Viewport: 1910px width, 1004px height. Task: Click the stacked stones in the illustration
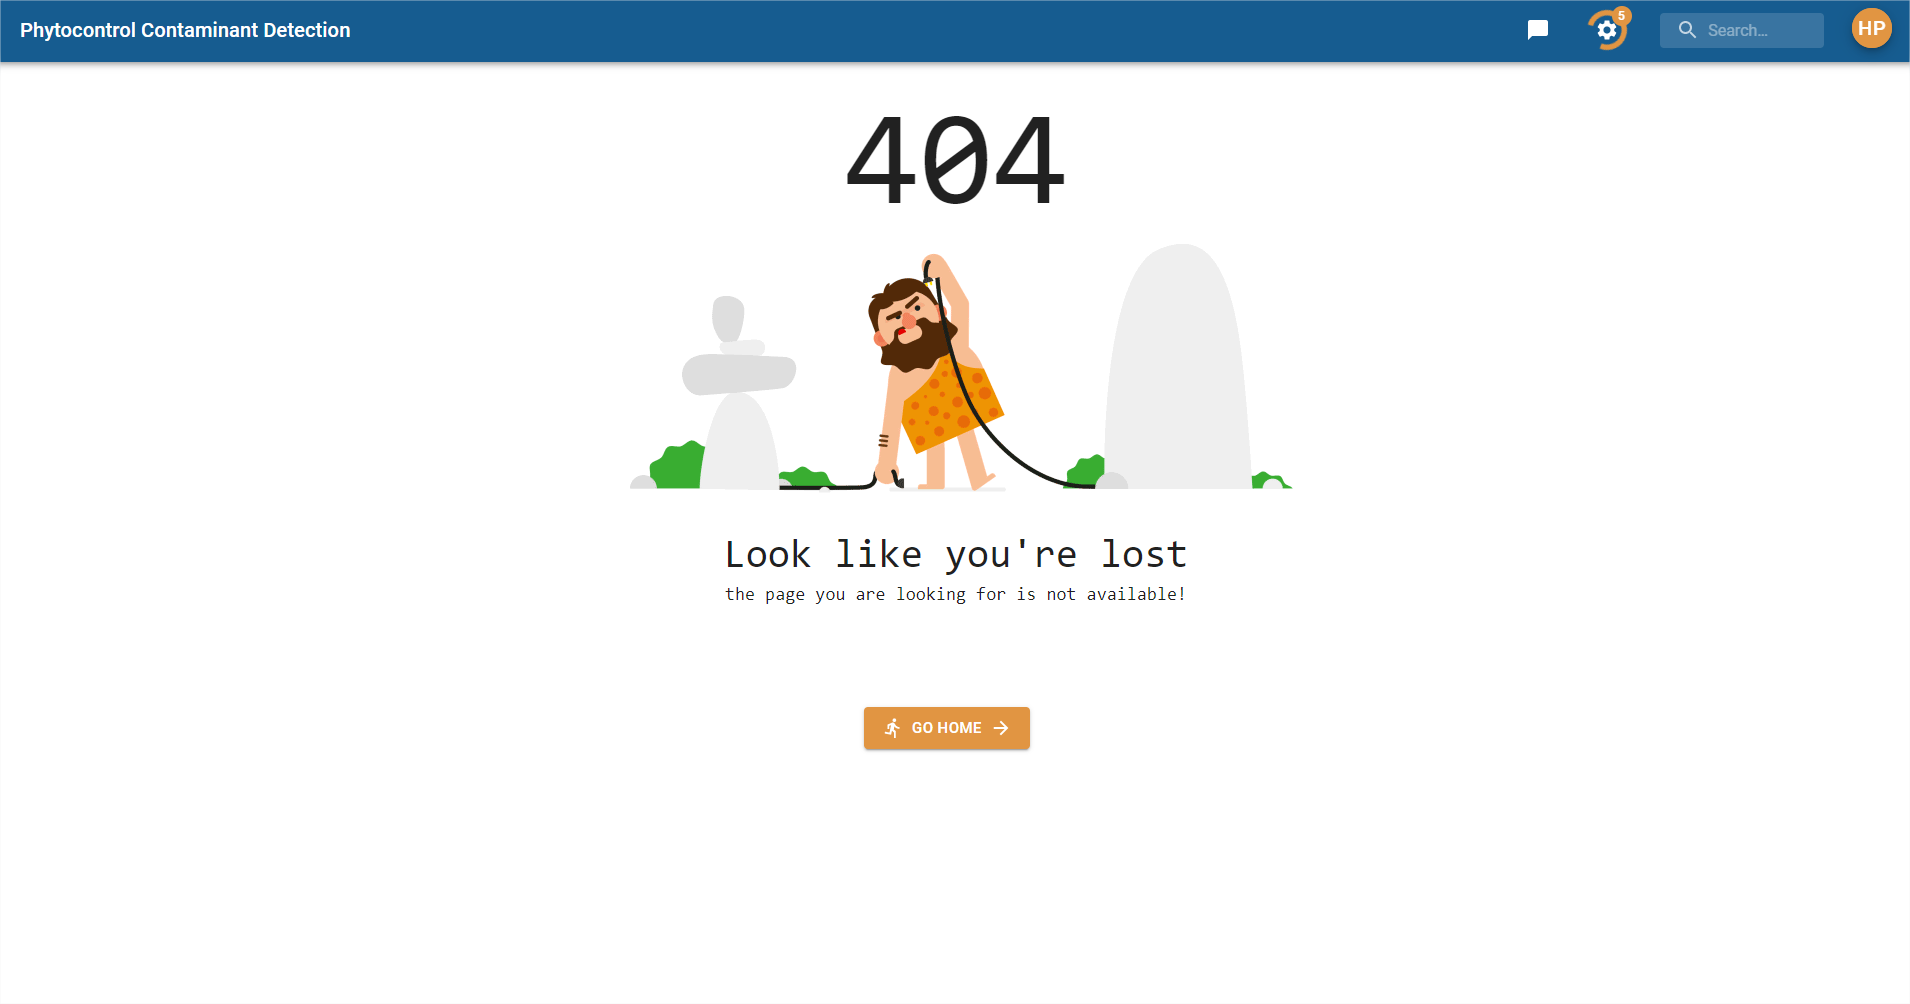pos(738,392)
